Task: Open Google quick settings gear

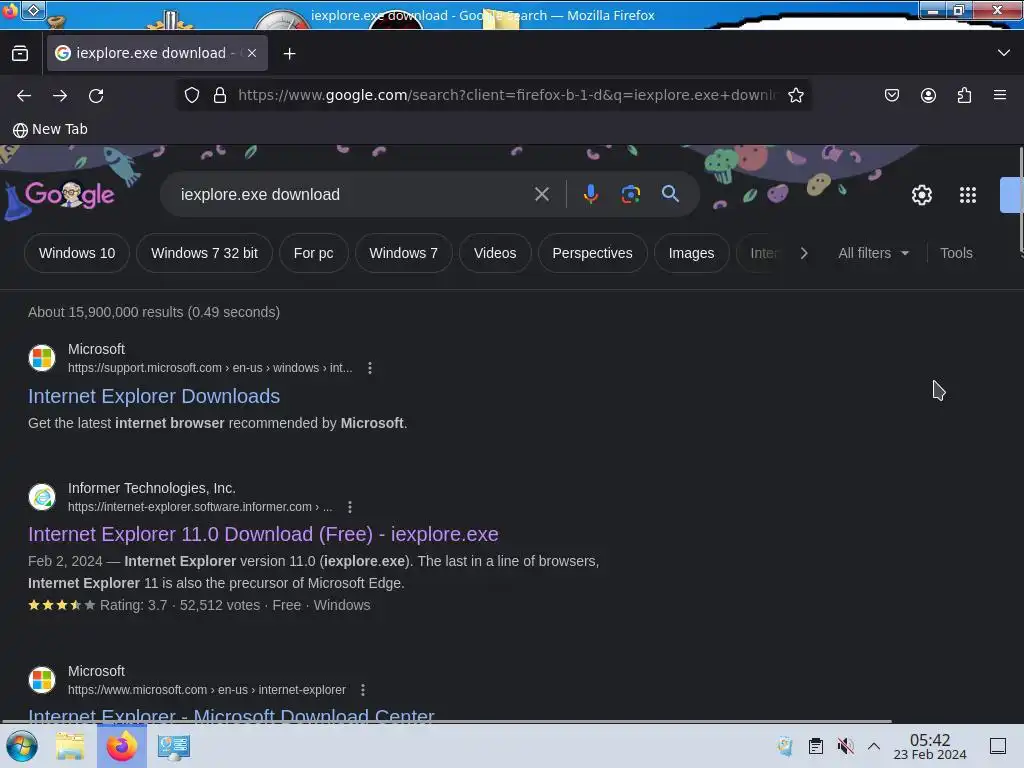Action: pos(921,195)
